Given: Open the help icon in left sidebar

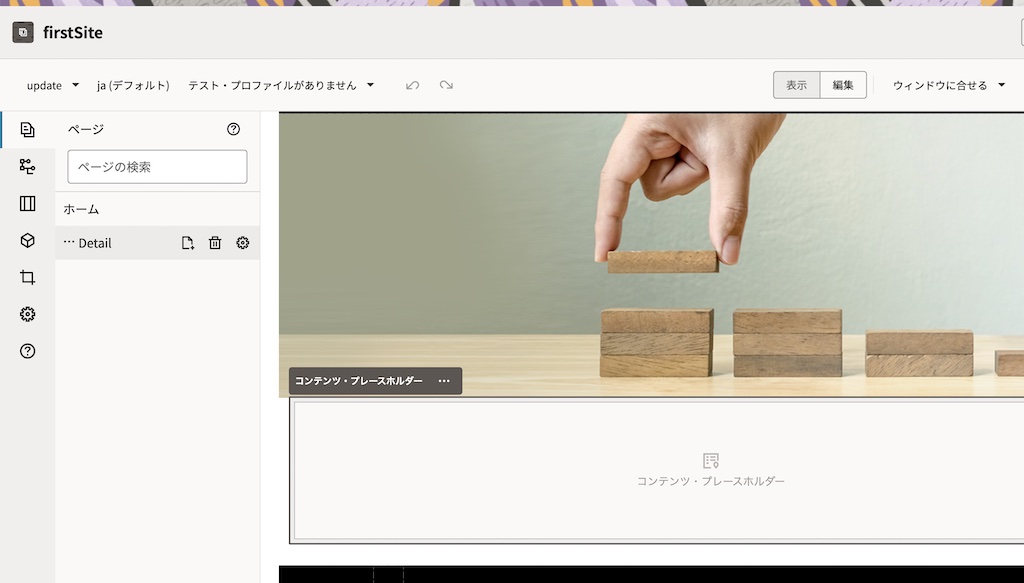Looking at the screenshot, I should coord(27,351).
